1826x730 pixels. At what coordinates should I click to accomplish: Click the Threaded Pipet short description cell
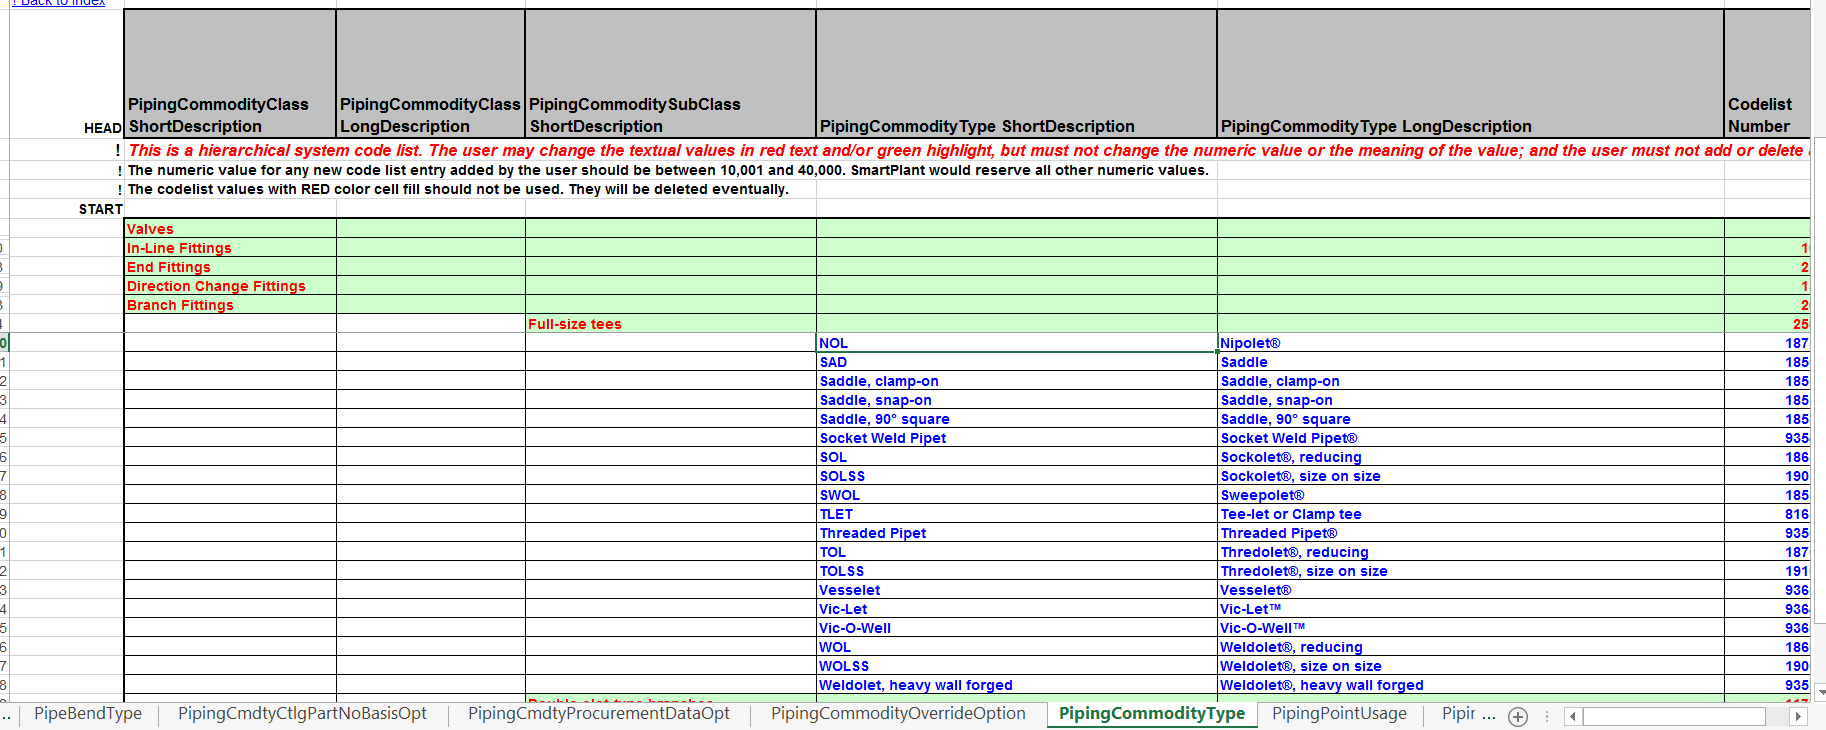click(x=1017, y=533)
